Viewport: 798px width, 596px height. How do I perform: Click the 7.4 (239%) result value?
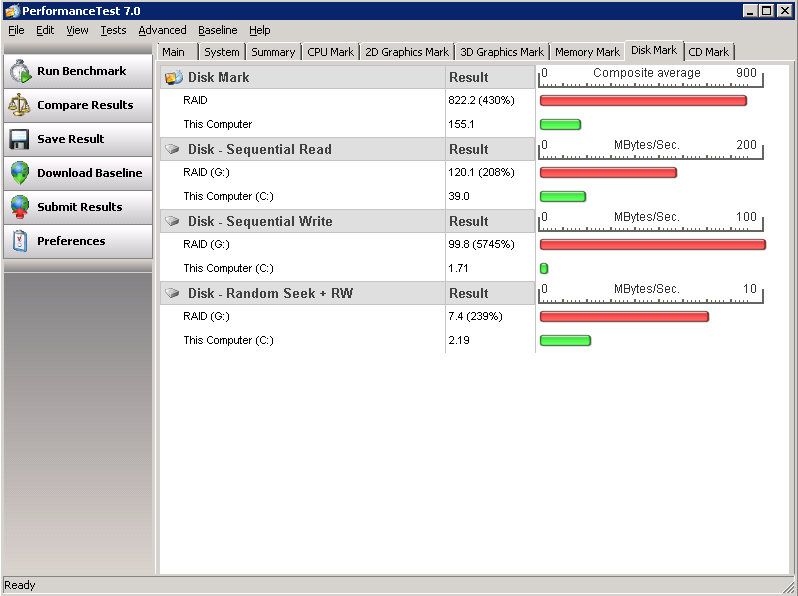[x=475, y=317]
